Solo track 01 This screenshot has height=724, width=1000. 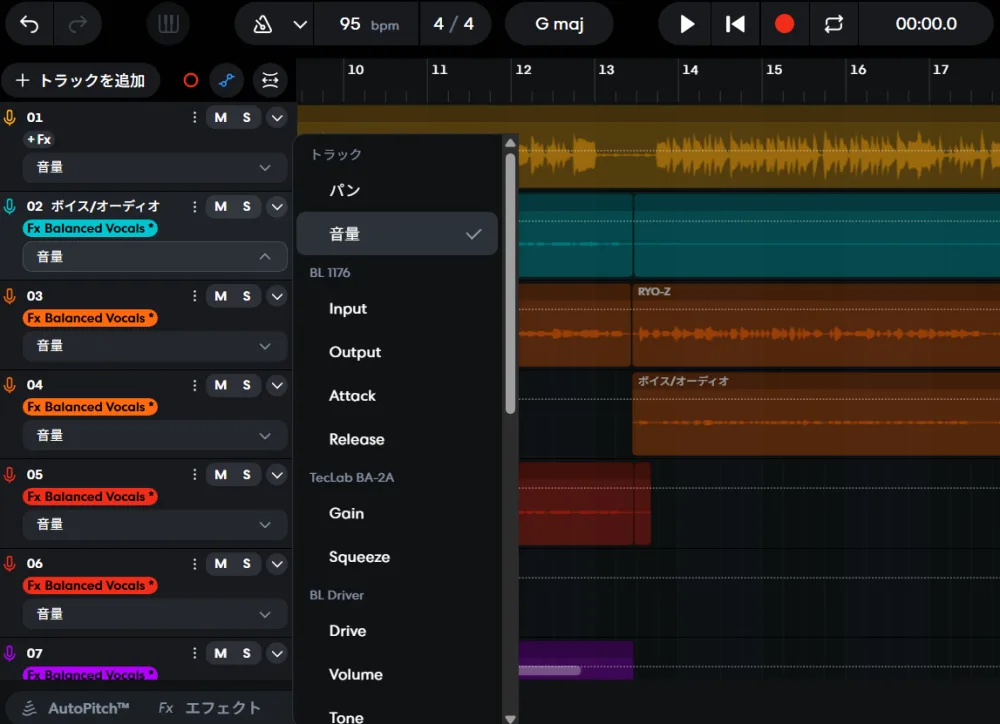pos(247,118)
